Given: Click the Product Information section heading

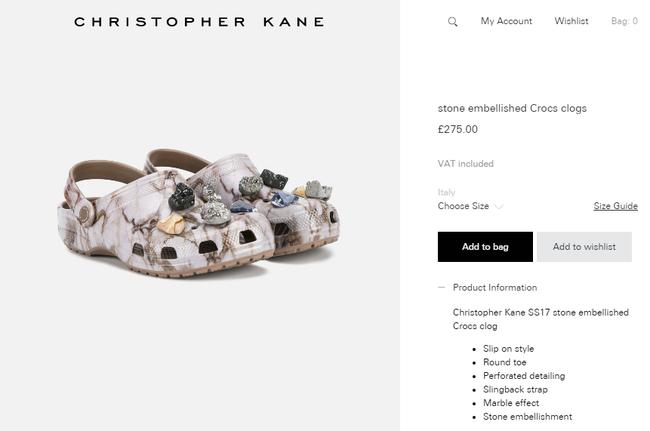Looking at the screenshot, I should click(x=495, y=288).
